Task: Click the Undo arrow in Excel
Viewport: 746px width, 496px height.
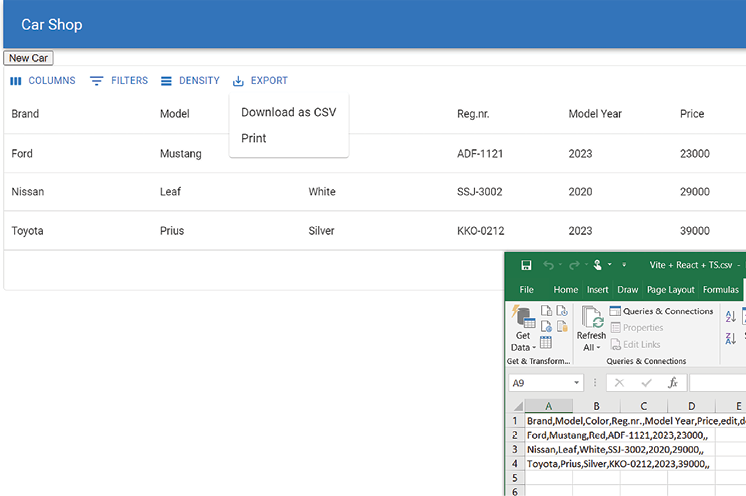Action: [548, 265]
